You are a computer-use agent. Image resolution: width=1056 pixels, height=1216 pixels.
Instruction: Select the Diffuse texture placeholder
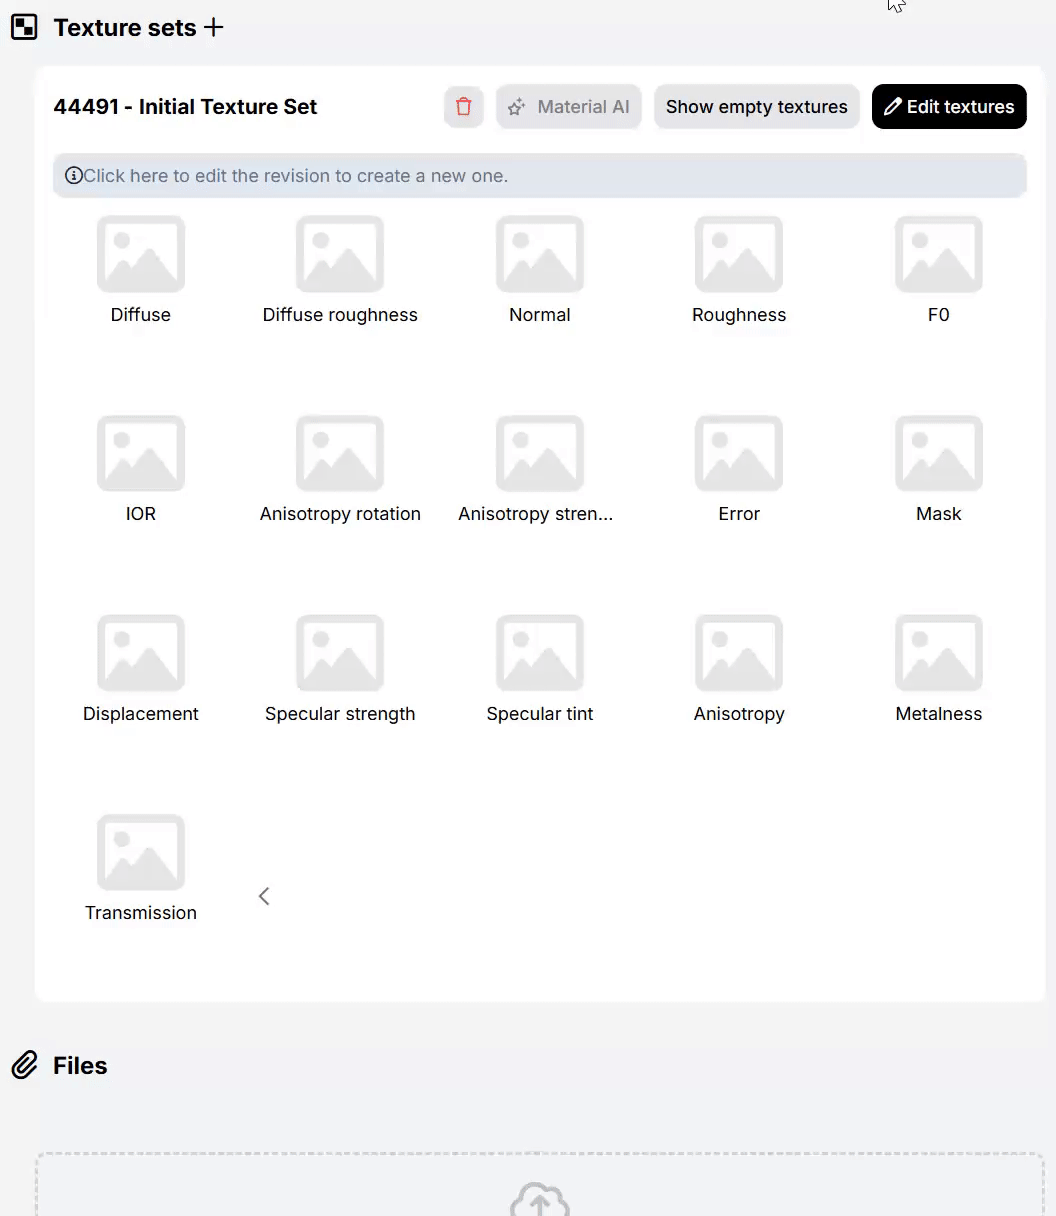tap(141, 254)
